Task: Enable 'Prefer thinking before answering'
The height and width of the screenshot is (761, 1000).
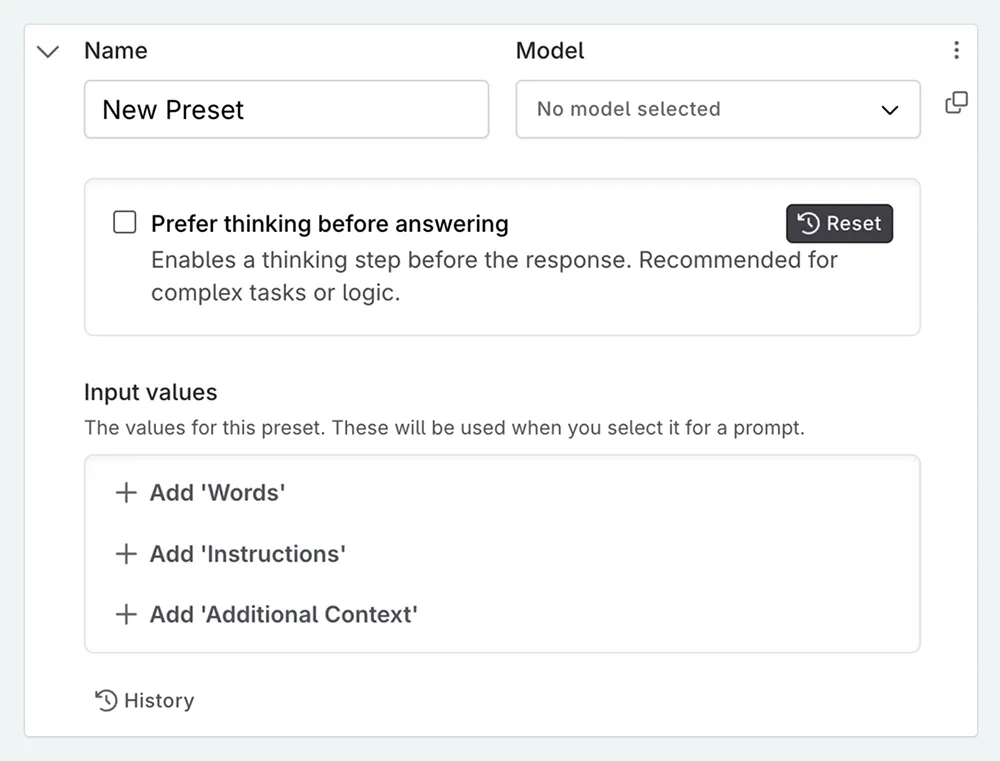Action: coord(124,222)
